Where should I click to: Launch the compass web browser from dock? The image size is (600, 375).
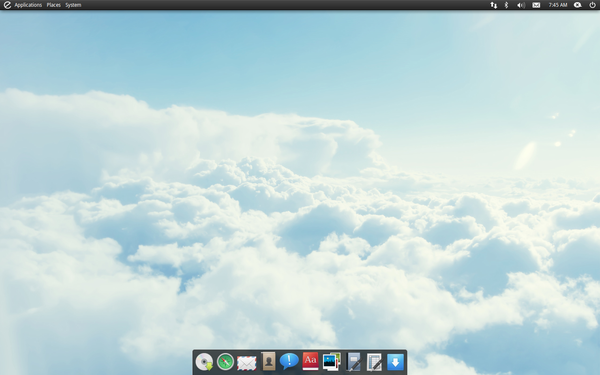tap(225, 362)
